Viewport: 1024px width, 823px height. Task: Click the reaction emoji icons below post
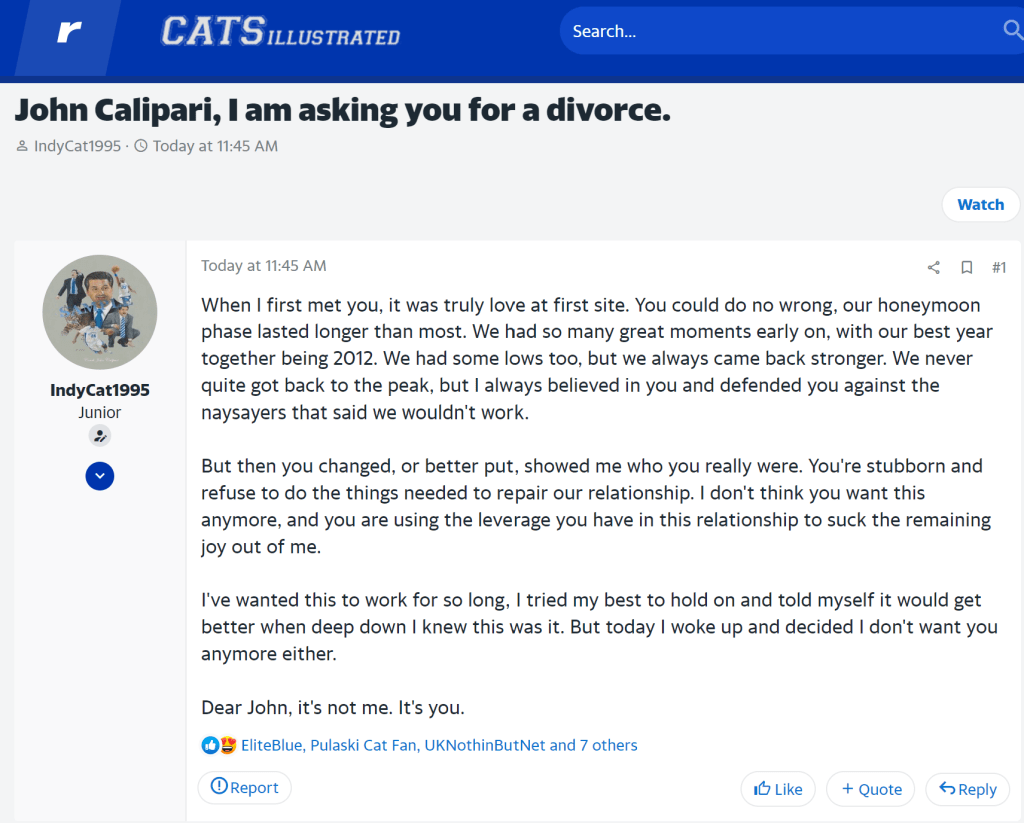click(219, 745)
